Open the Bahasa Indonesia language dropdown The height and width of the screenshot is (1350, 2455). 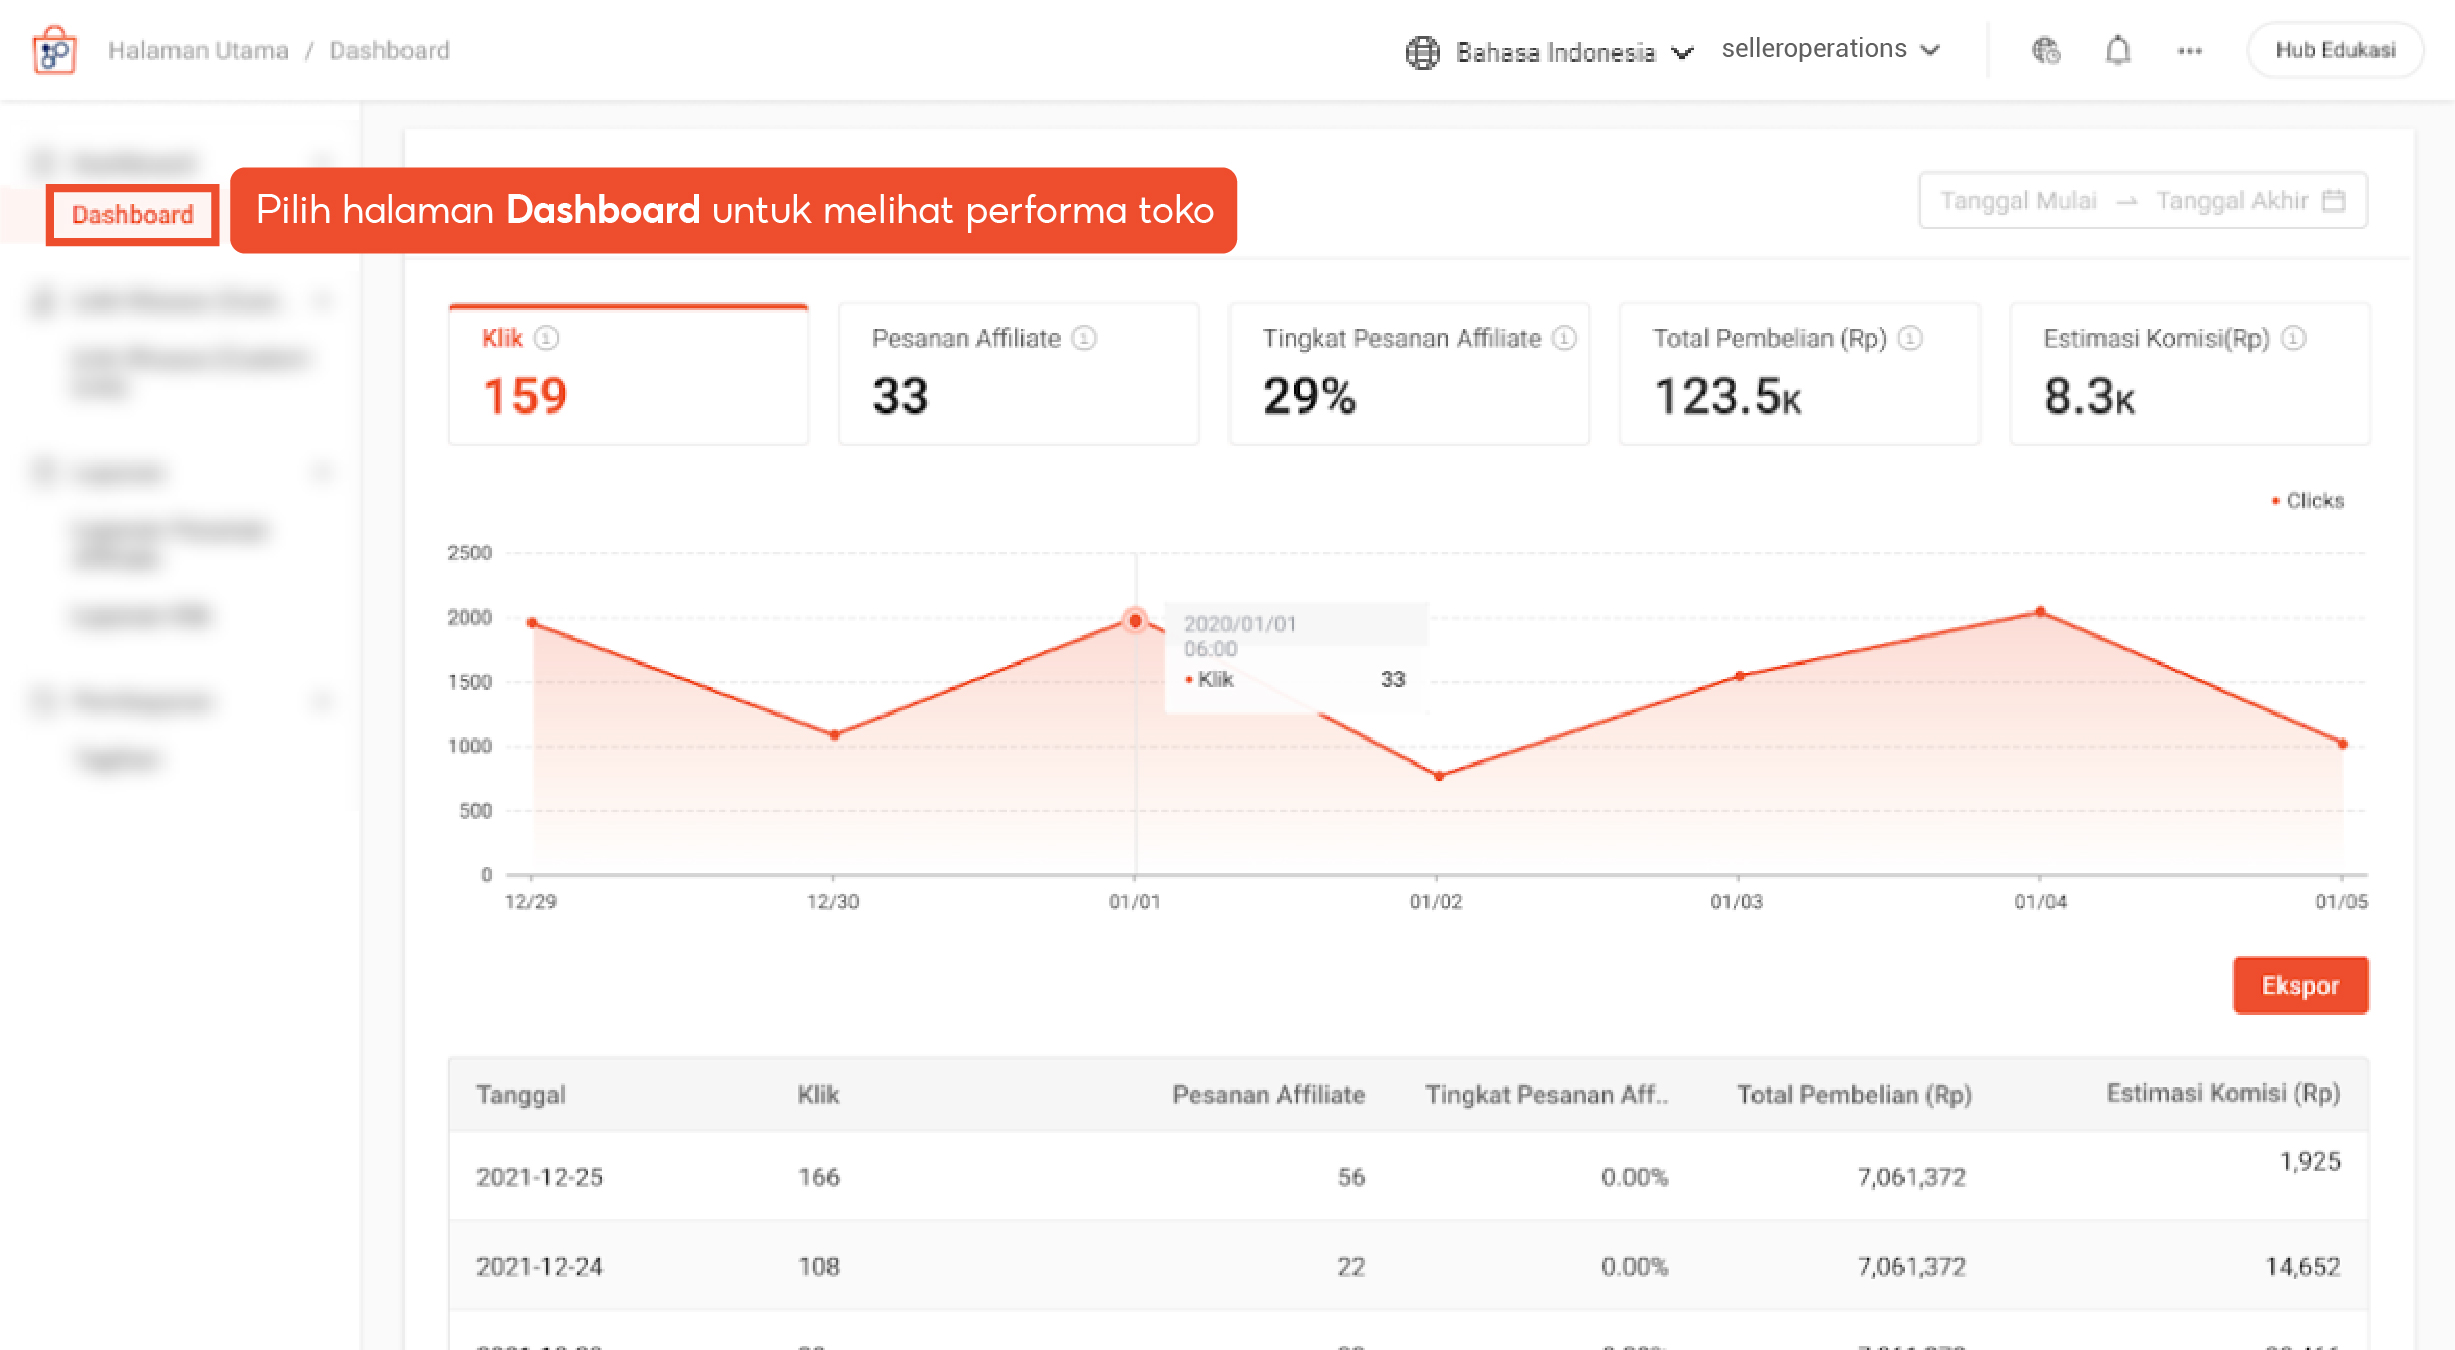[x=1555, y=52]
